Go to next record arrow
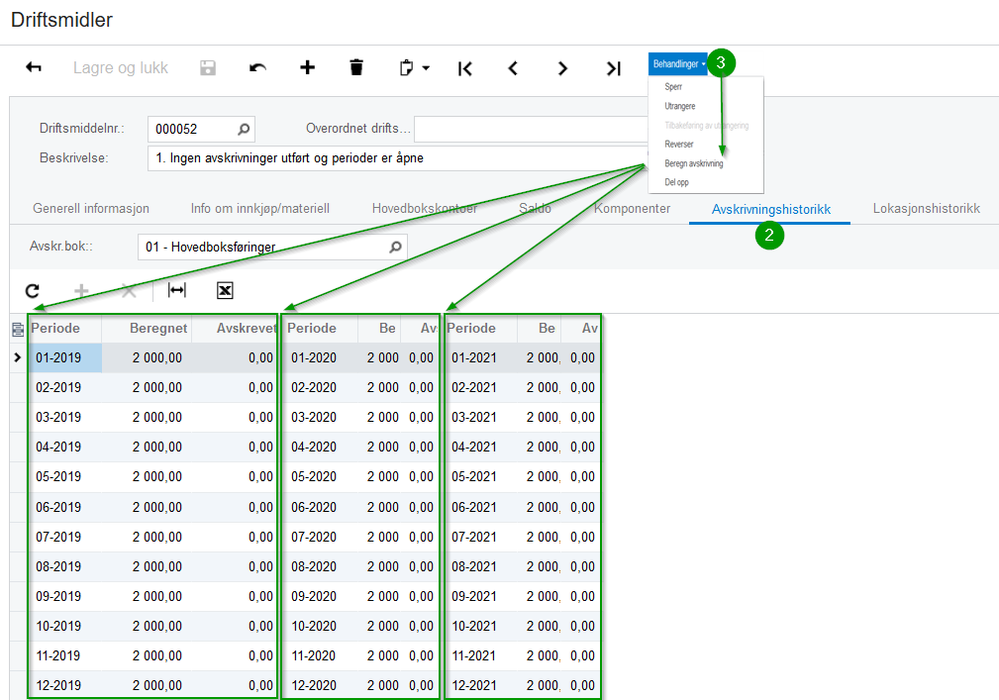The image size is (999, 700). tap(562, 68)
